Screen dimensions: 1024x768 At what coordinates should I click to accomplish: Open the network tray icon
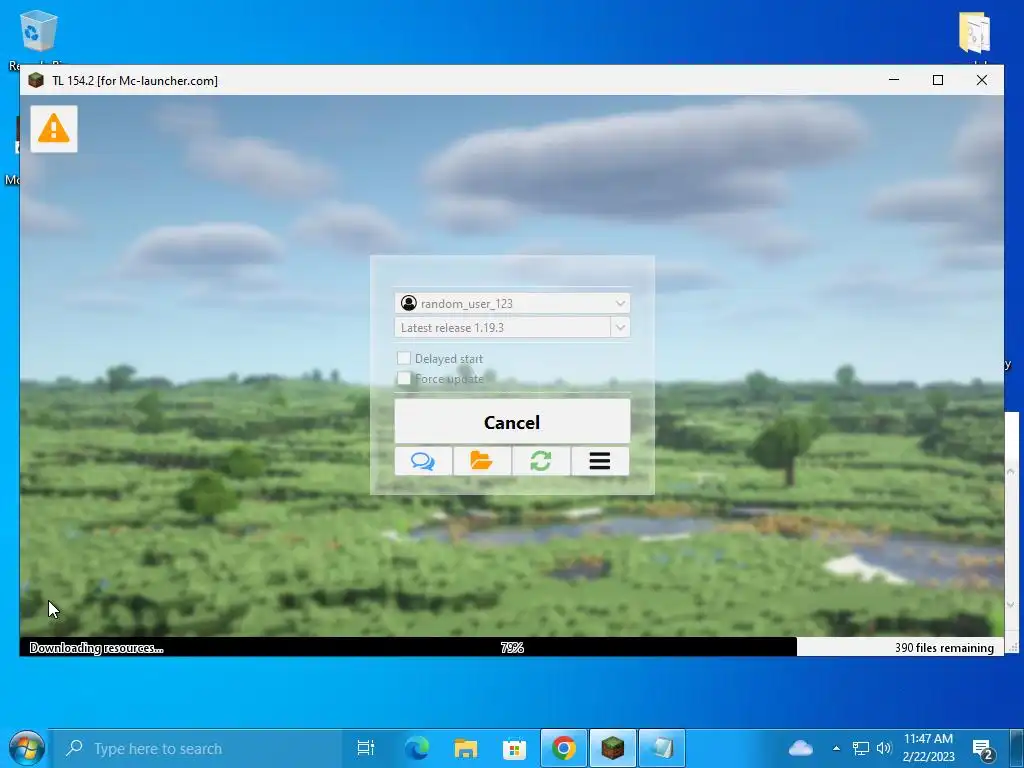coord(861,748)
